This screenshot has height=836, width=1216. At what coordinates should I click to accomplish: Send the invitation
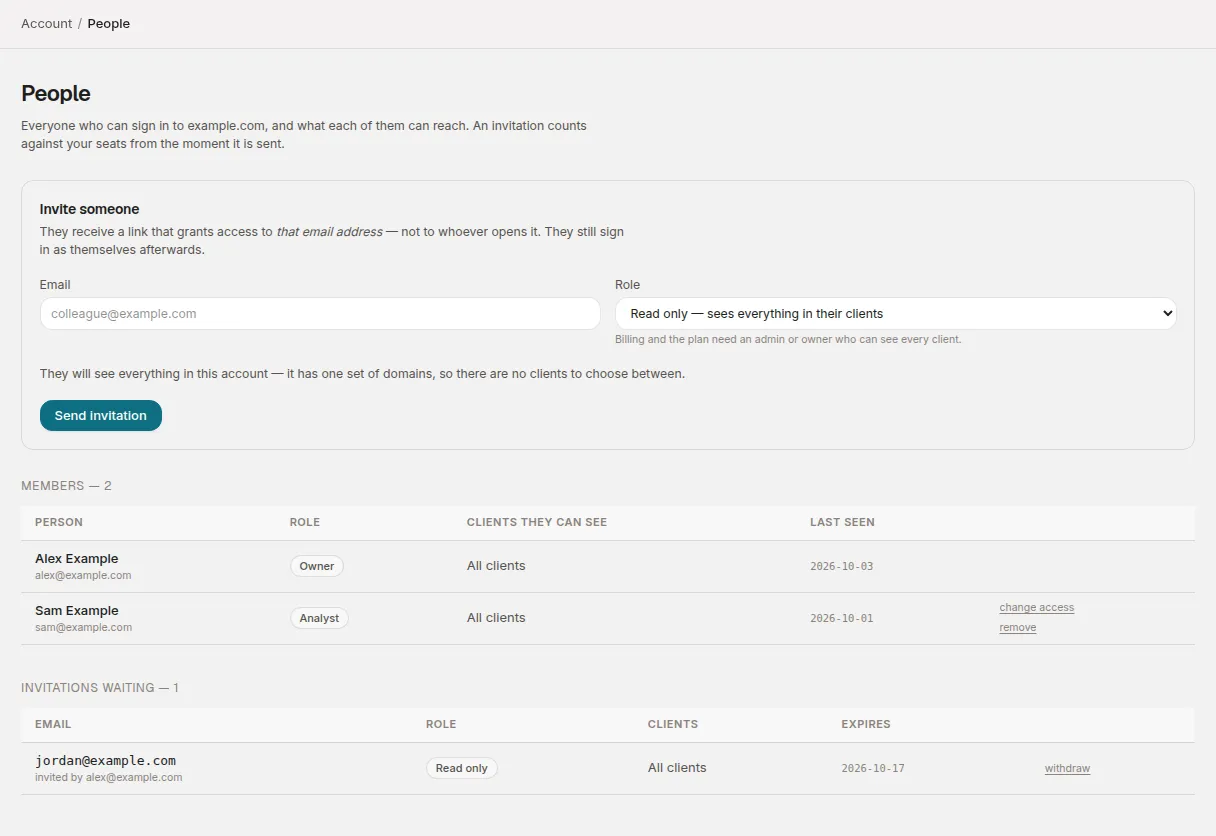tap(101, 415)
